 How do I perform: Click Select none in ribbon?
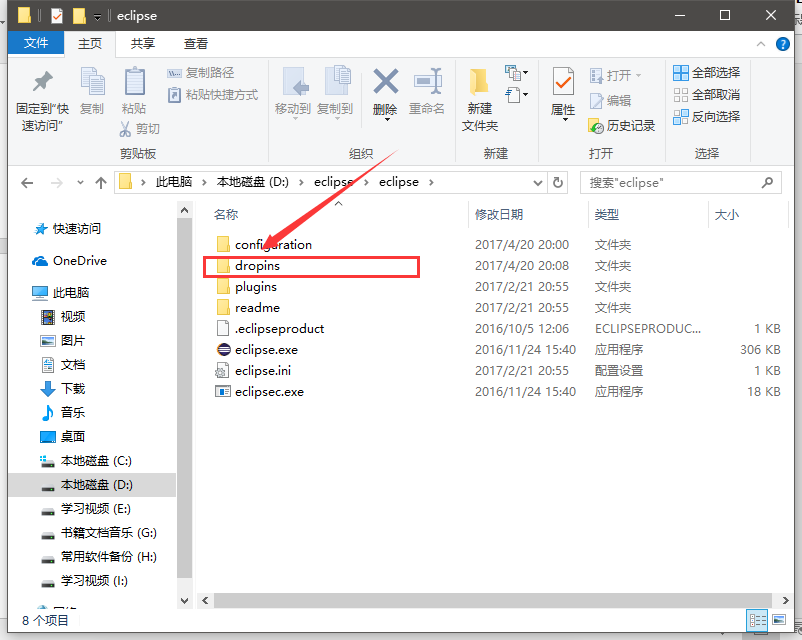point(706,95)
